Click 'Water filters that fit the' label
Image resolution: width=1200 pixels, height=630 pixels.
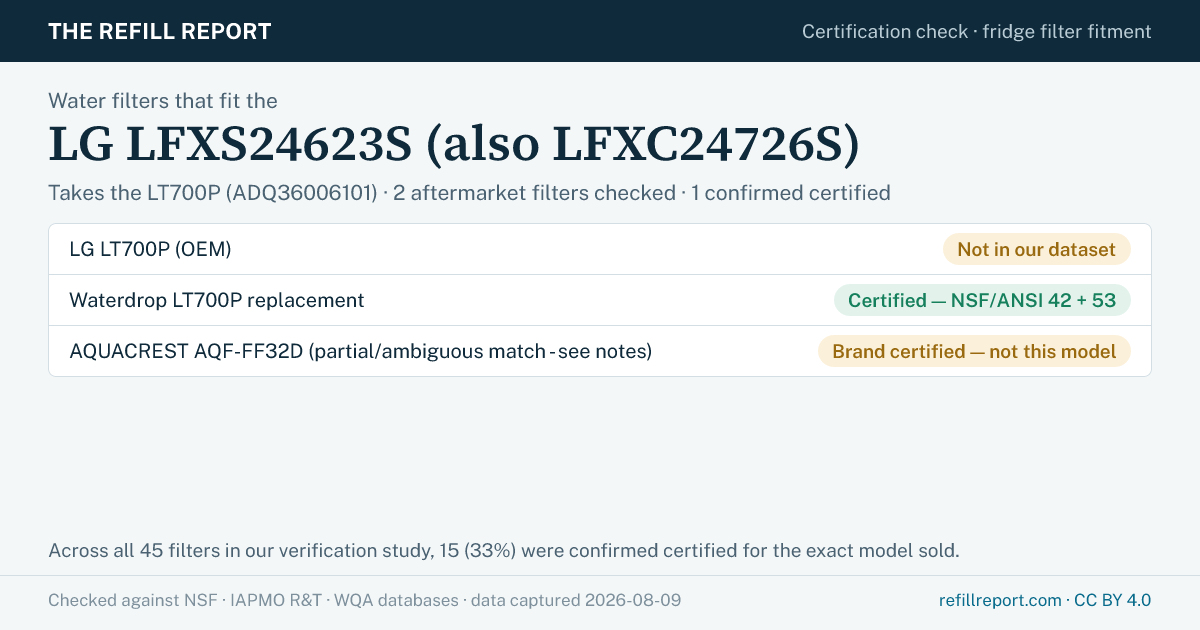[x=163, y=100]
